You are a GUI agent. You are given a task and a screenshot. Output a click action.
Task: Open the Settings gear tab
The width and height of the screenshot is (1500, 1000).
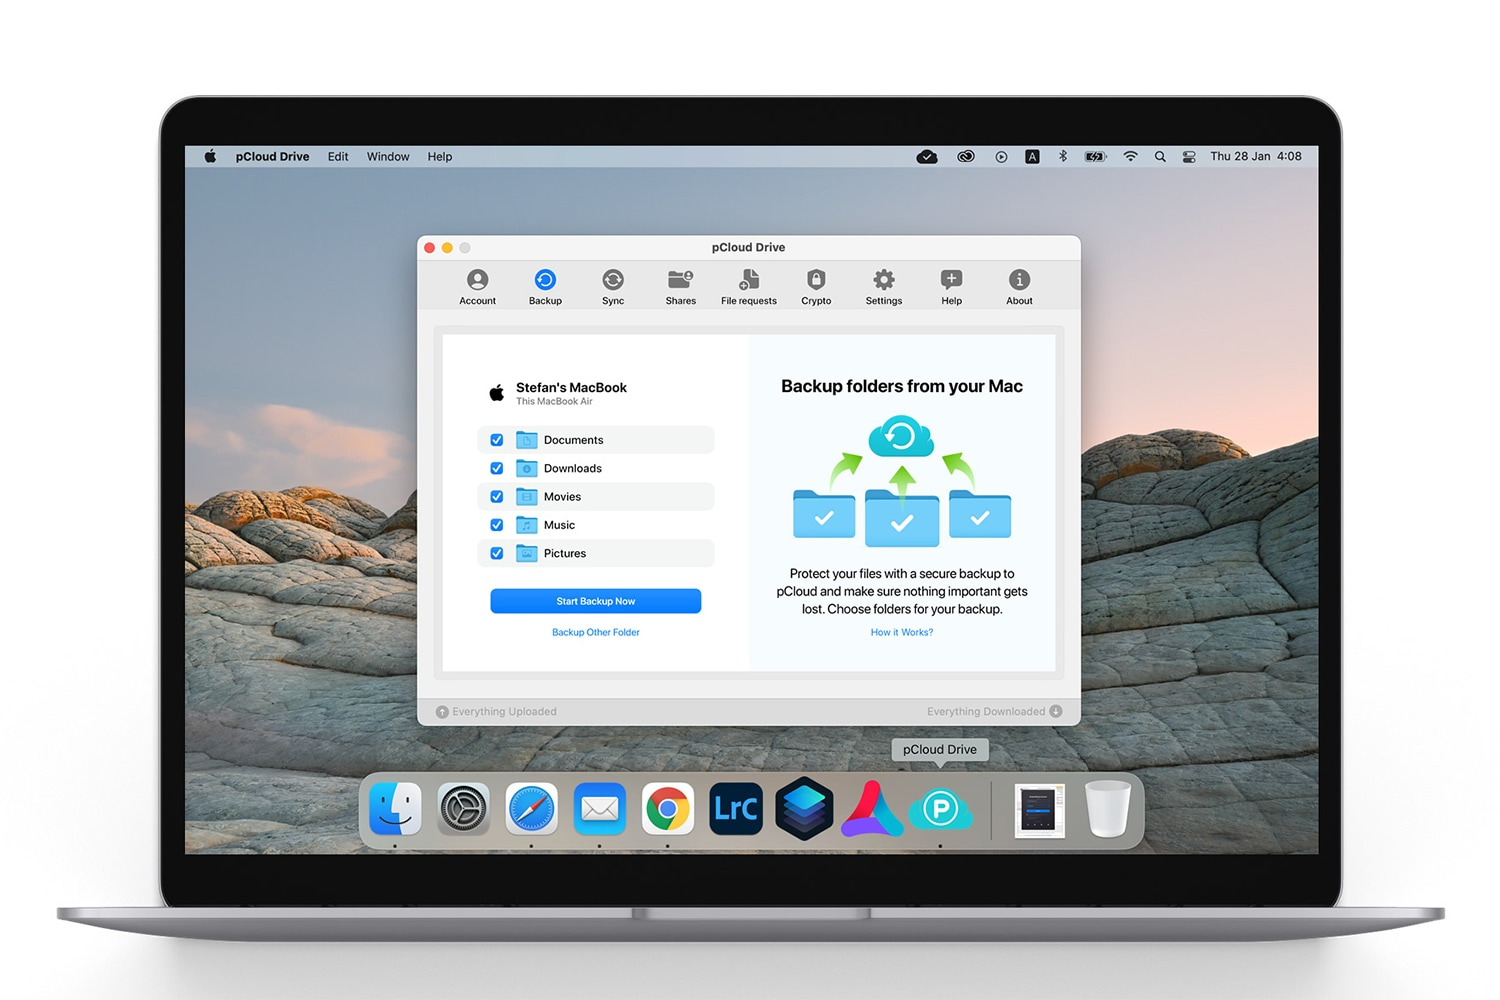click(x=884, y=286)
